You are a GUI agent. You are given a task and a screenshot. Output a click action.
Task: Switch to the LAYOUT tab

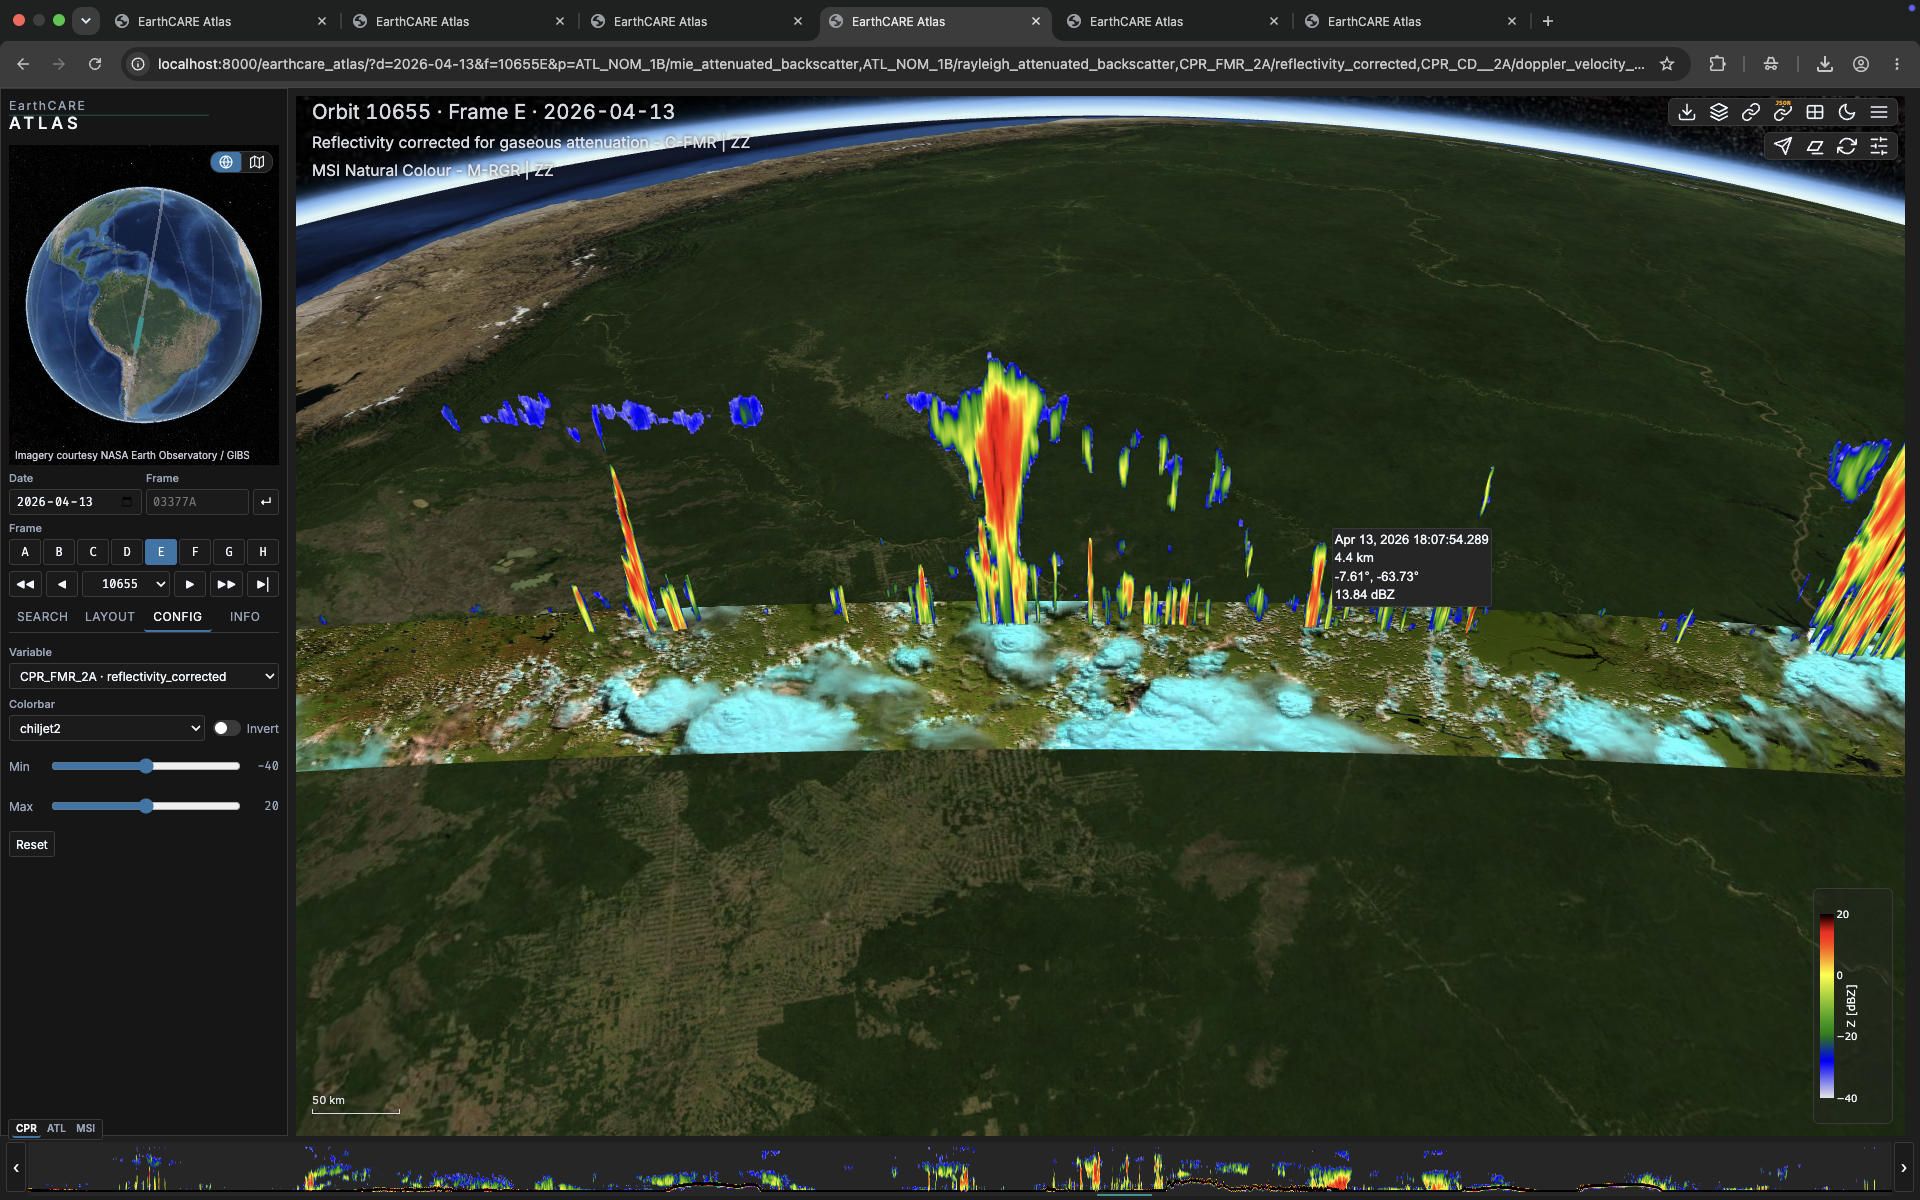[x=110, y=617]
